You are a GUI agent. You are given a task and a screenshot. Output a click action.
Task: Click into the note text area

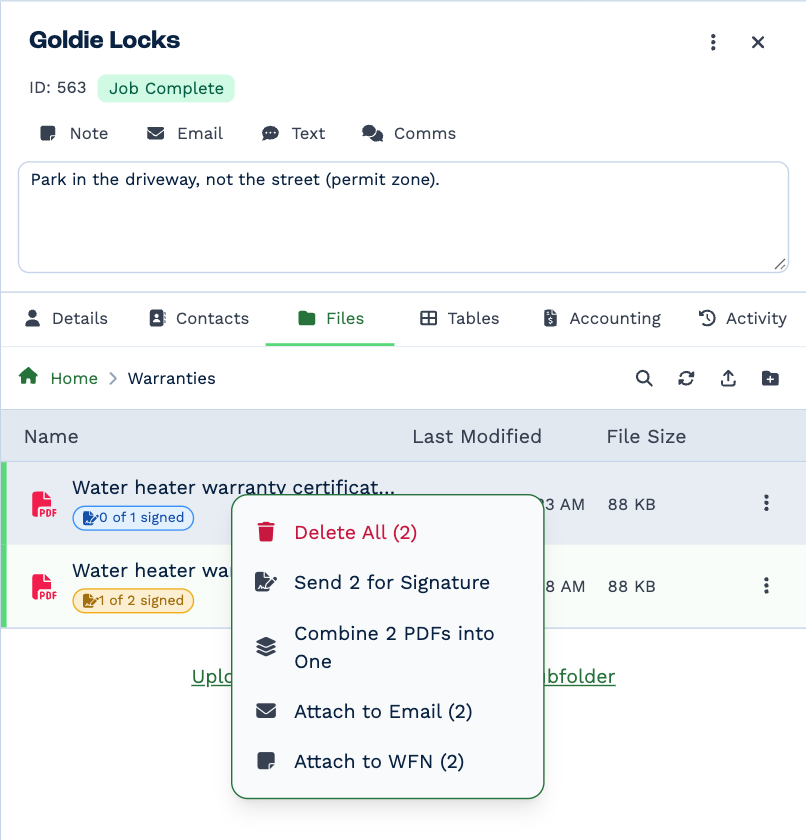click(403, 217)
